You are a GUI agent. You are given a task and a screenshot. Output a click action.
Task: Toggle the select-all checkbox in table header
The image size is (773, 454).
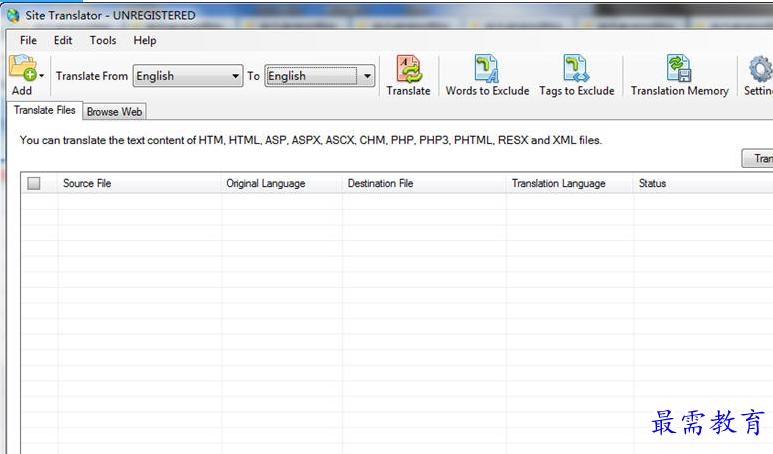coord(34,183)
